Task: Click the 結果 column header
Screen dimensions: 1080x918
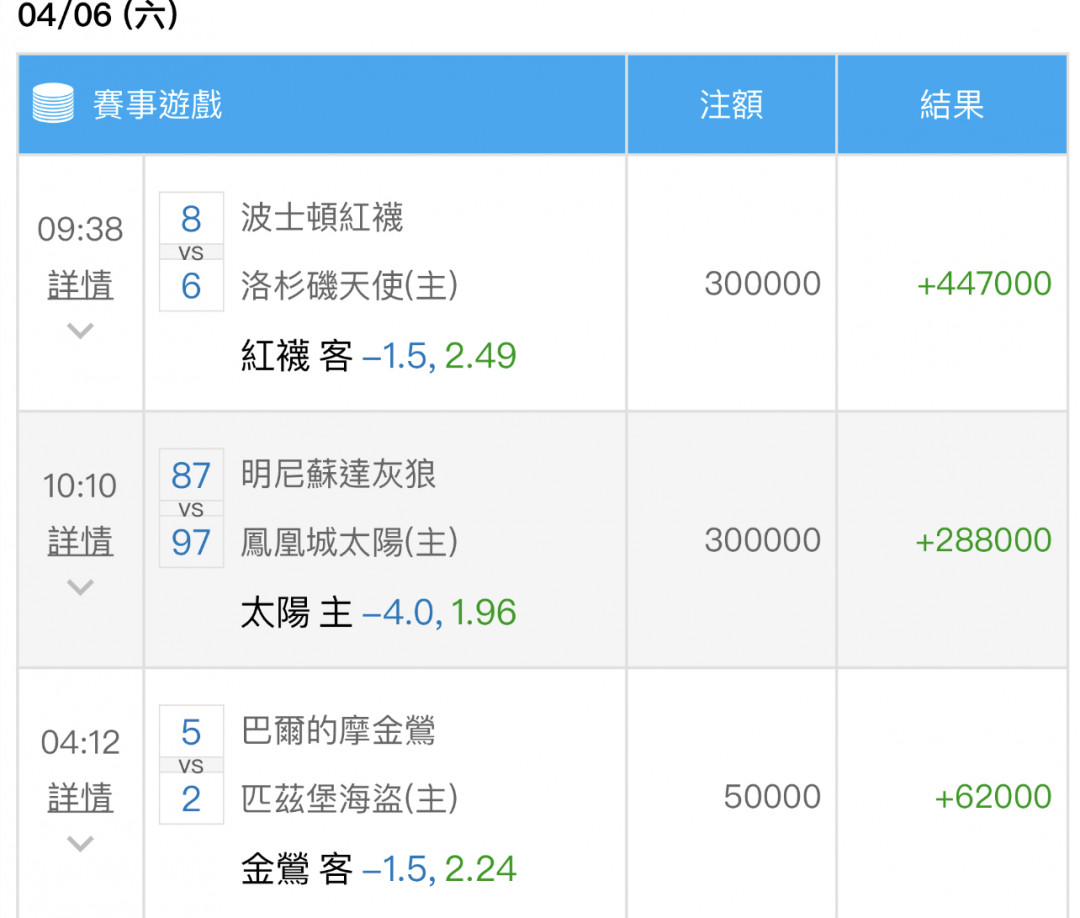Action: (x=952, y=104)
